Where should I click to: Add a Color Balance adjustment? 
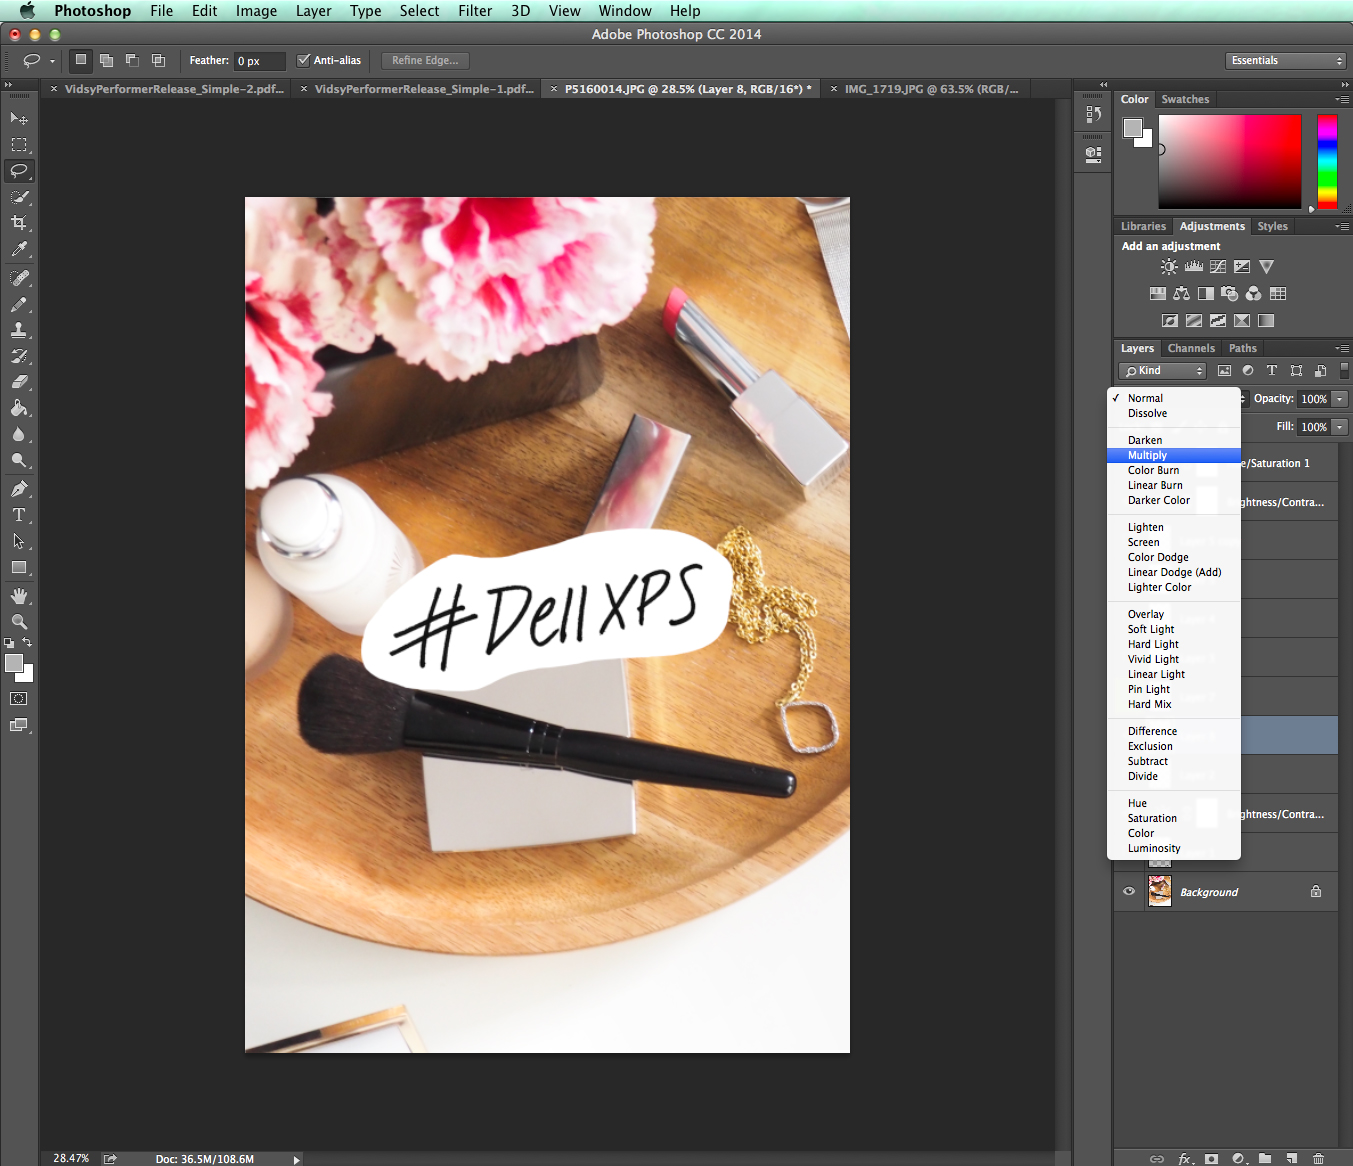[x=1182, y=294]
